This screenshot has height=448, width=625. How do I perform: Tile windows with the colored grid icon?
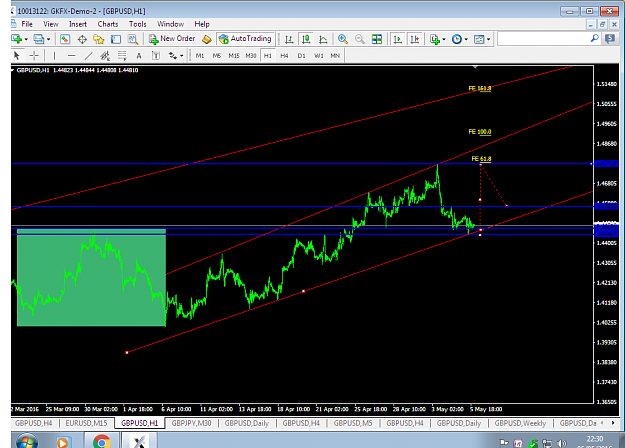pos(377,39)
